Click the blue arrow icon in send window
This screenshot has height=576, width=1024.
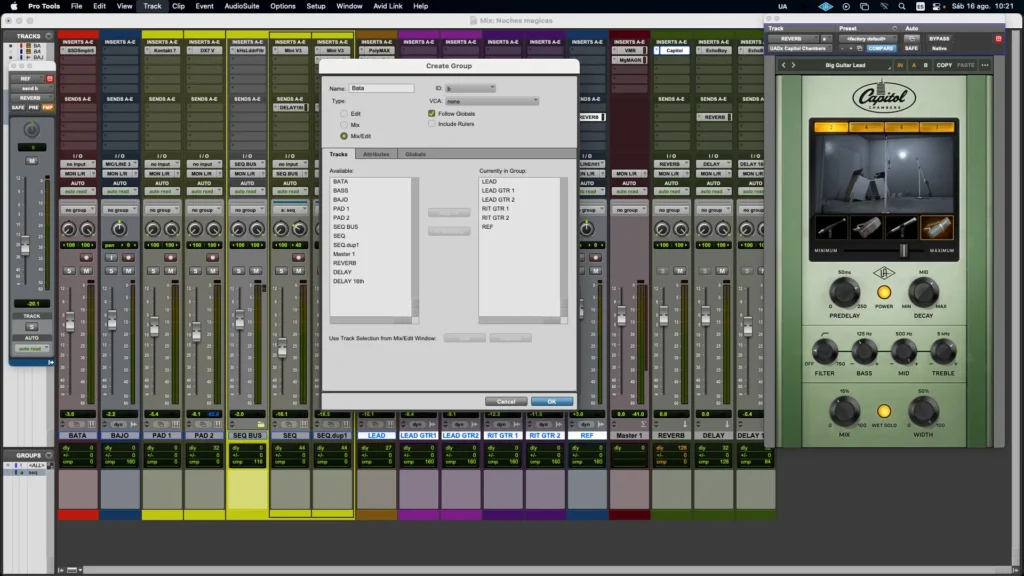[50, 362]
